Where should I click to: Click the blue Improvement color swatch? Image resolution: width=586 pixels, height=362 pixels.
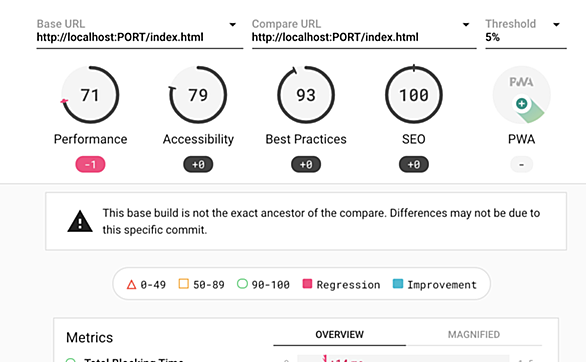[x=398, y=284]
